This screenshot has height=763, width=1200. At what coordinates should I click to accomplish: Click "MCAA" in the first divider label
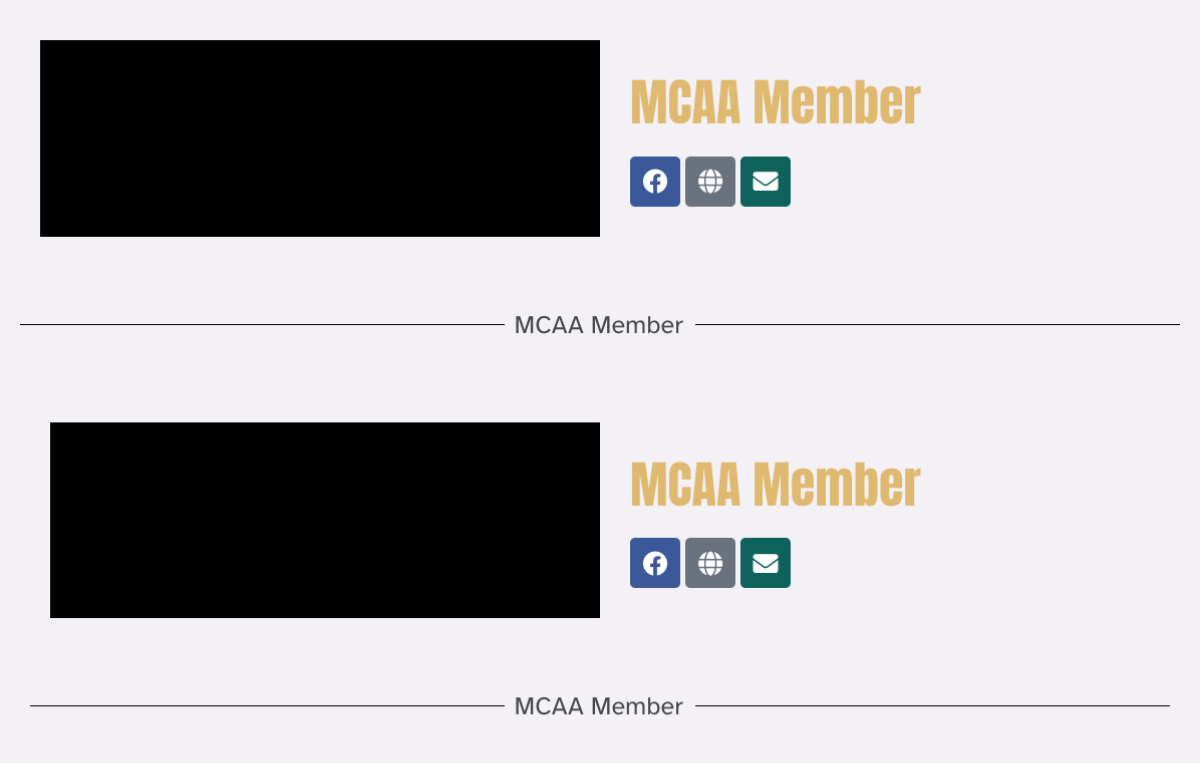tap(549, 325)
